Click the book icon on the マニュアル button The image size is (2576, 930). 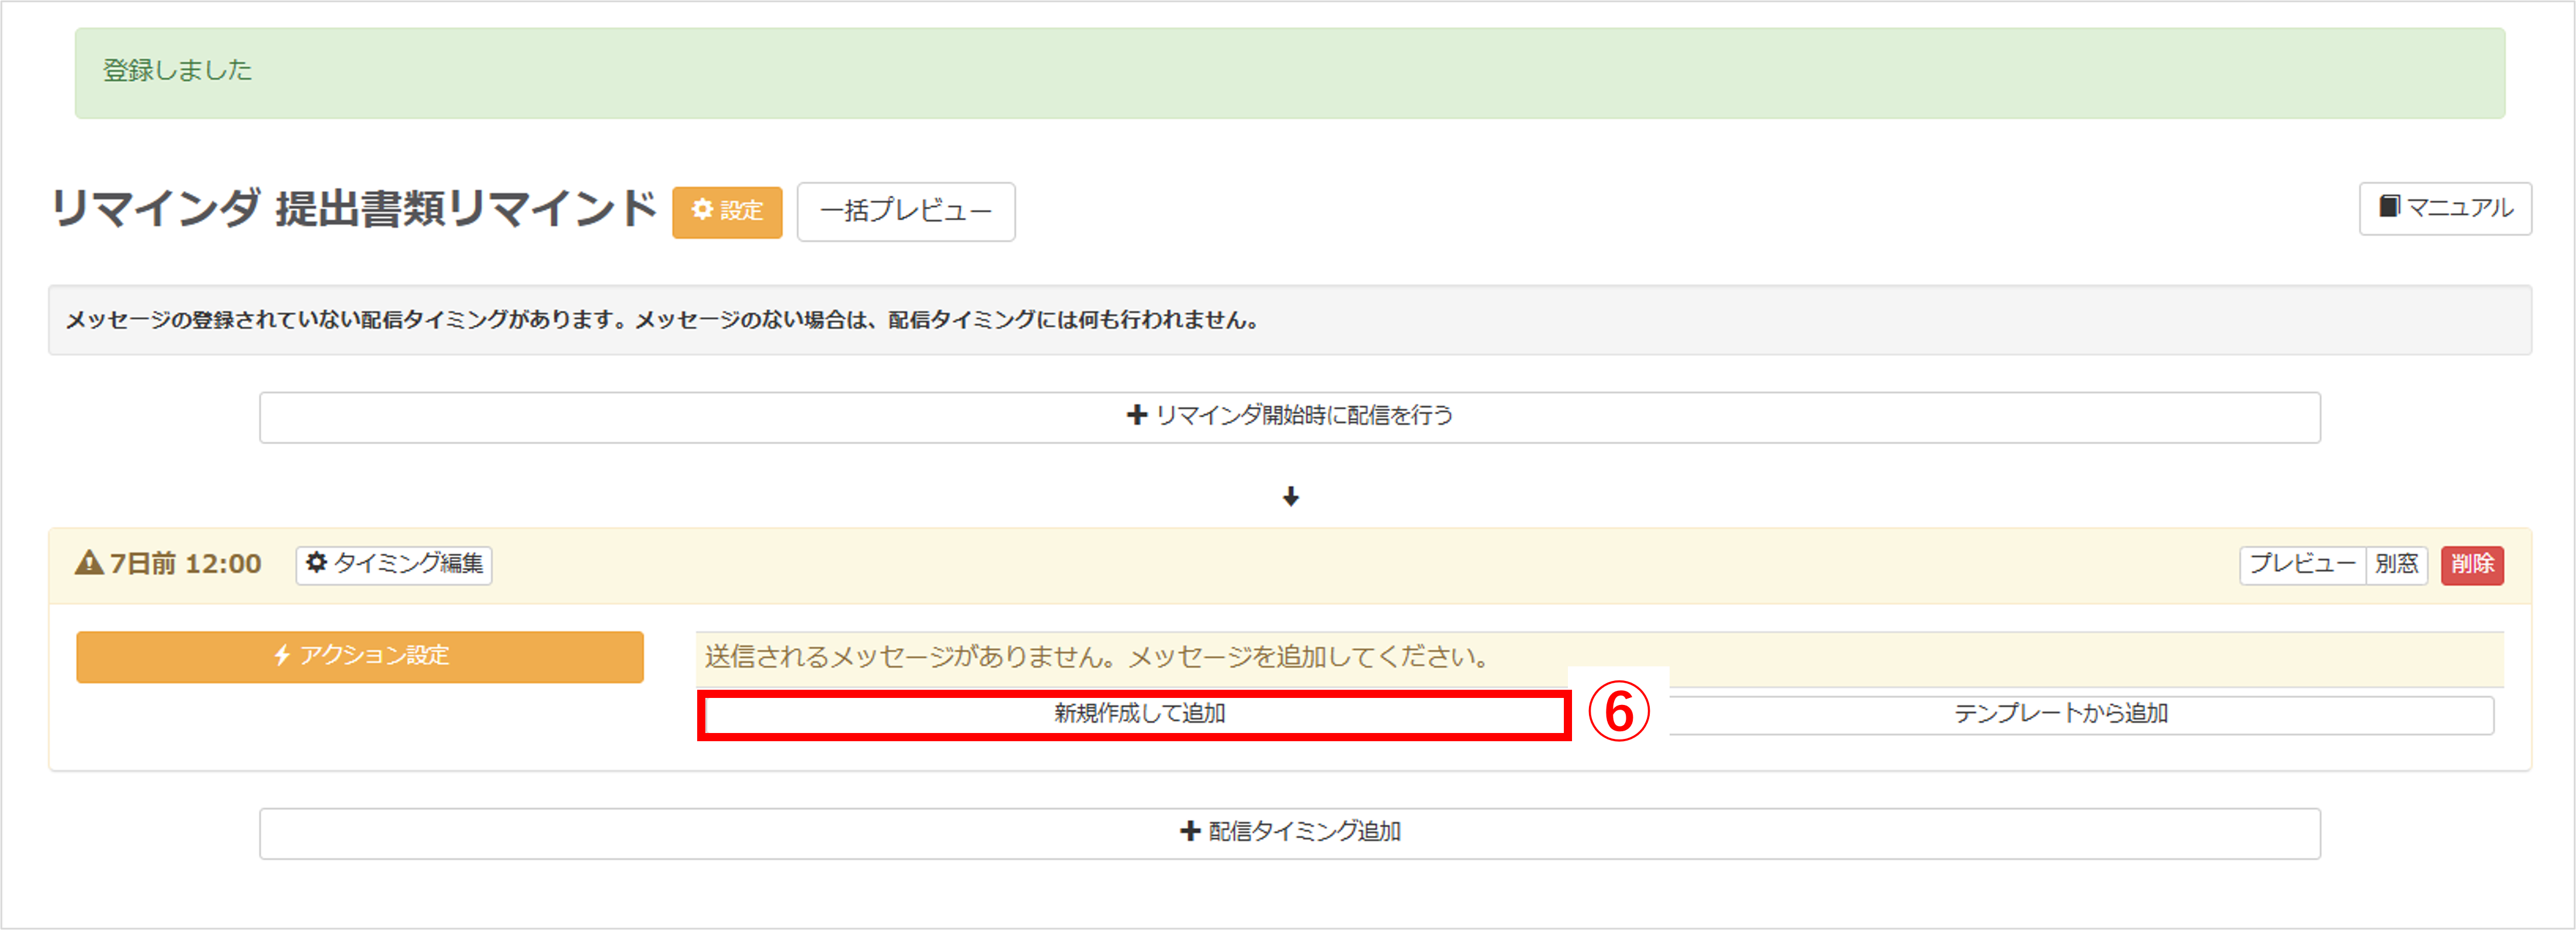click(2389, 206)
